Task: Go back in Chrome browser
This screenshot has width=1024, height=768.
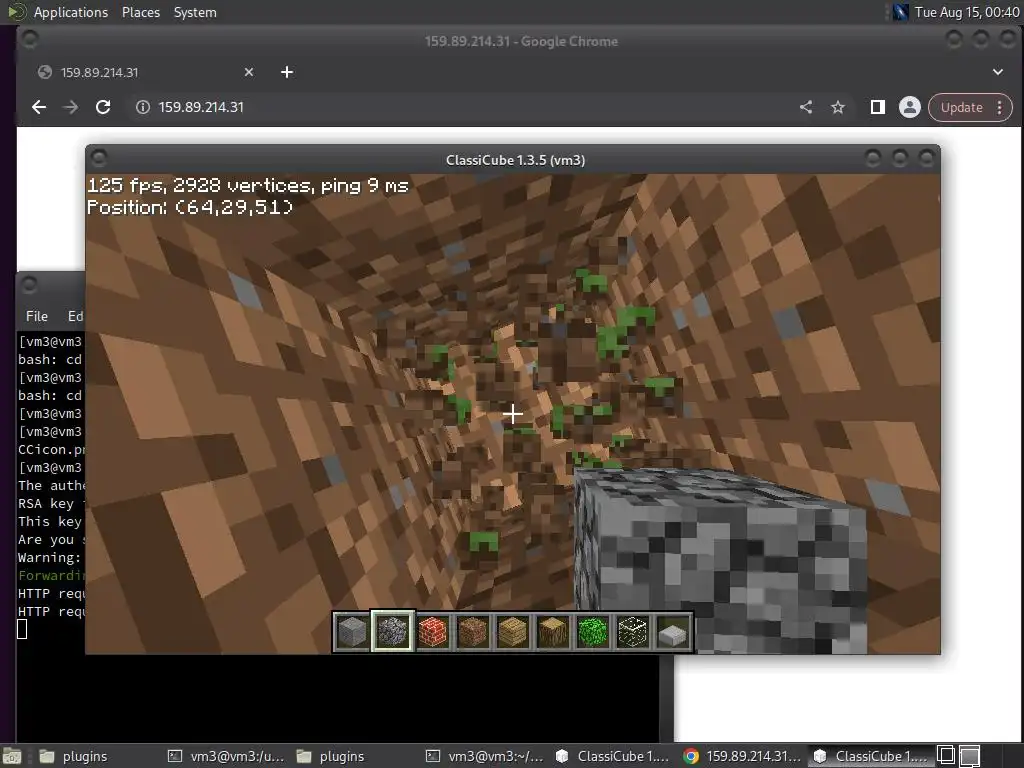Action: pyautogui.click(x=39, y=107)
